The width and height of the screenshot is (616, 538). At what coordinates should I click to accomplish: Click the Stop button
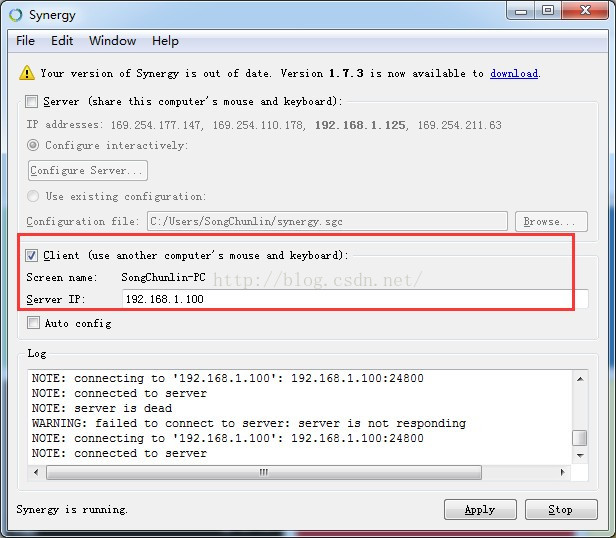(x=561, y=509)
